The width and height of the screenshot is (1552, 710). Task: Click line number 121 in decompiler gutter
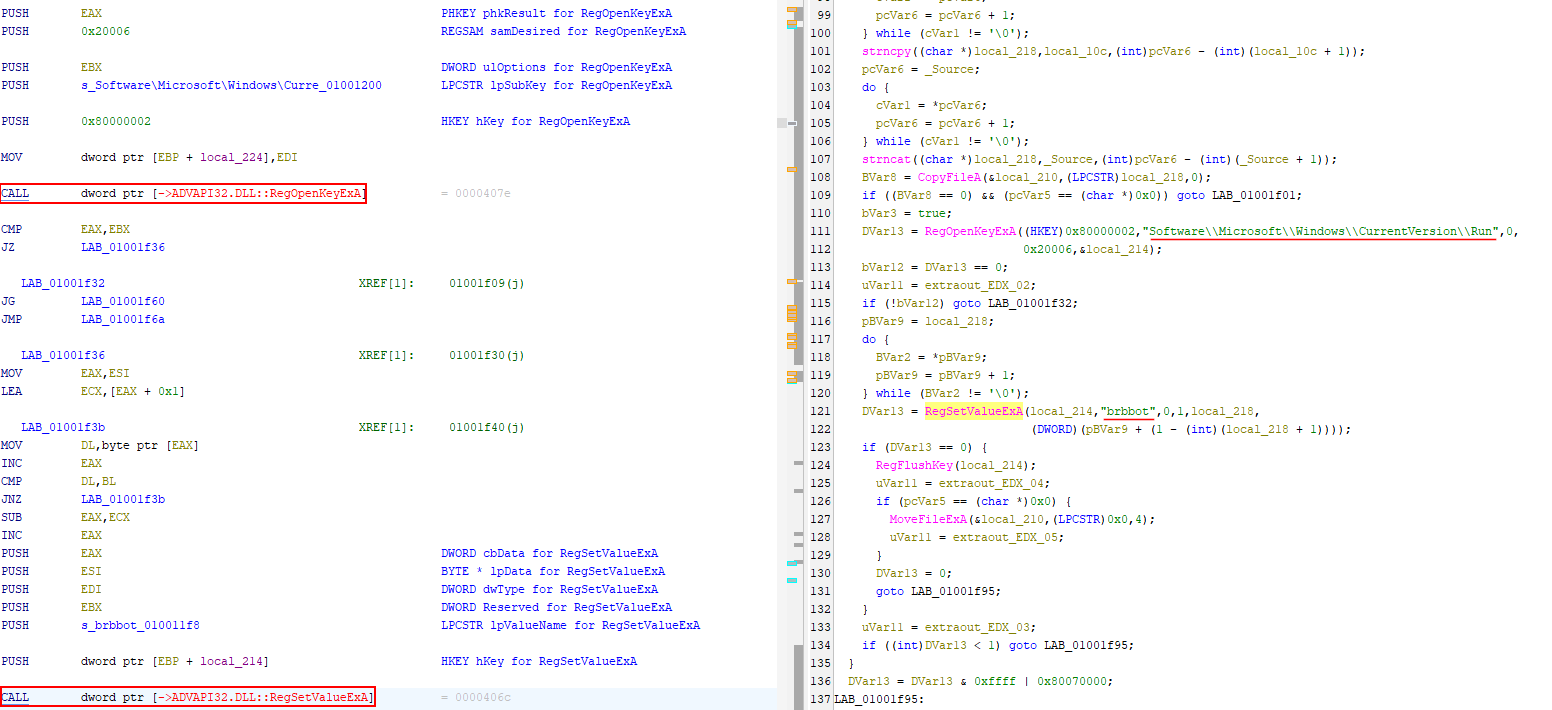[821, 411]
